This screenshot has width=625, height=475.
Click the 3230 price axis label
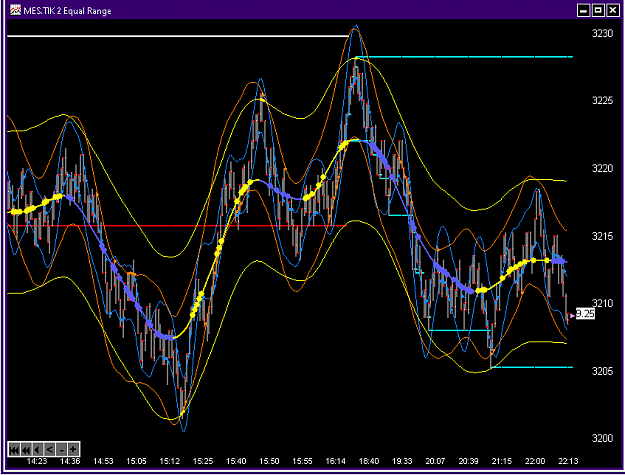pos(602,33)
